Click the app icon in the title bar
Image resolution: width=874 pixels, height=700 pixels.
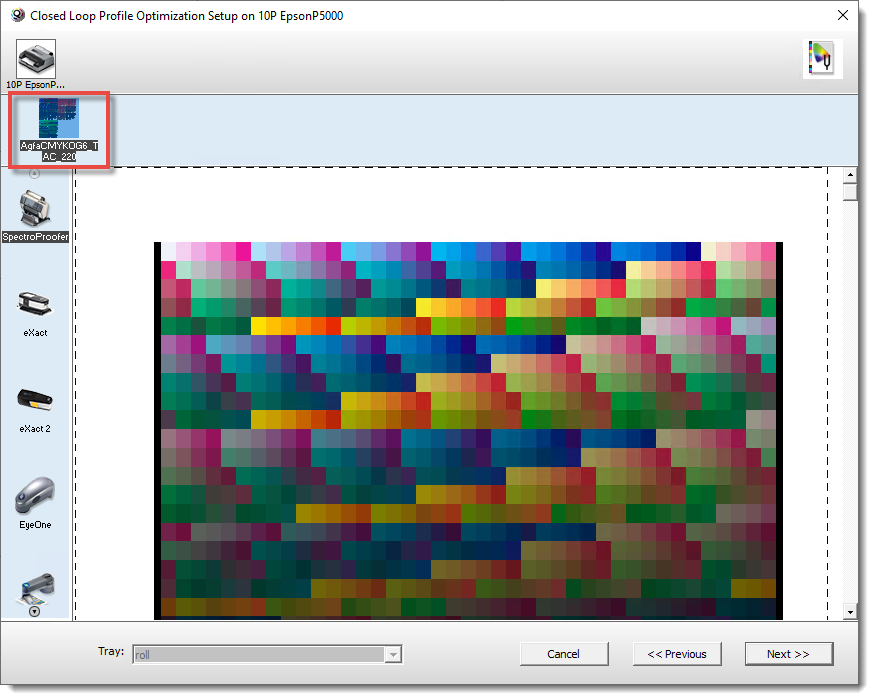pyautogui.click(x=17, y=15)
